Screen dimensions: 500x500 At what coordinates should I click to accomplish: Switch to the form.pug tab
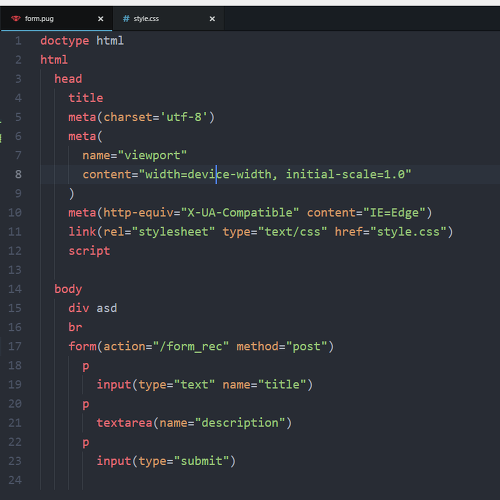pyautogui.click(x=57, y=19)
